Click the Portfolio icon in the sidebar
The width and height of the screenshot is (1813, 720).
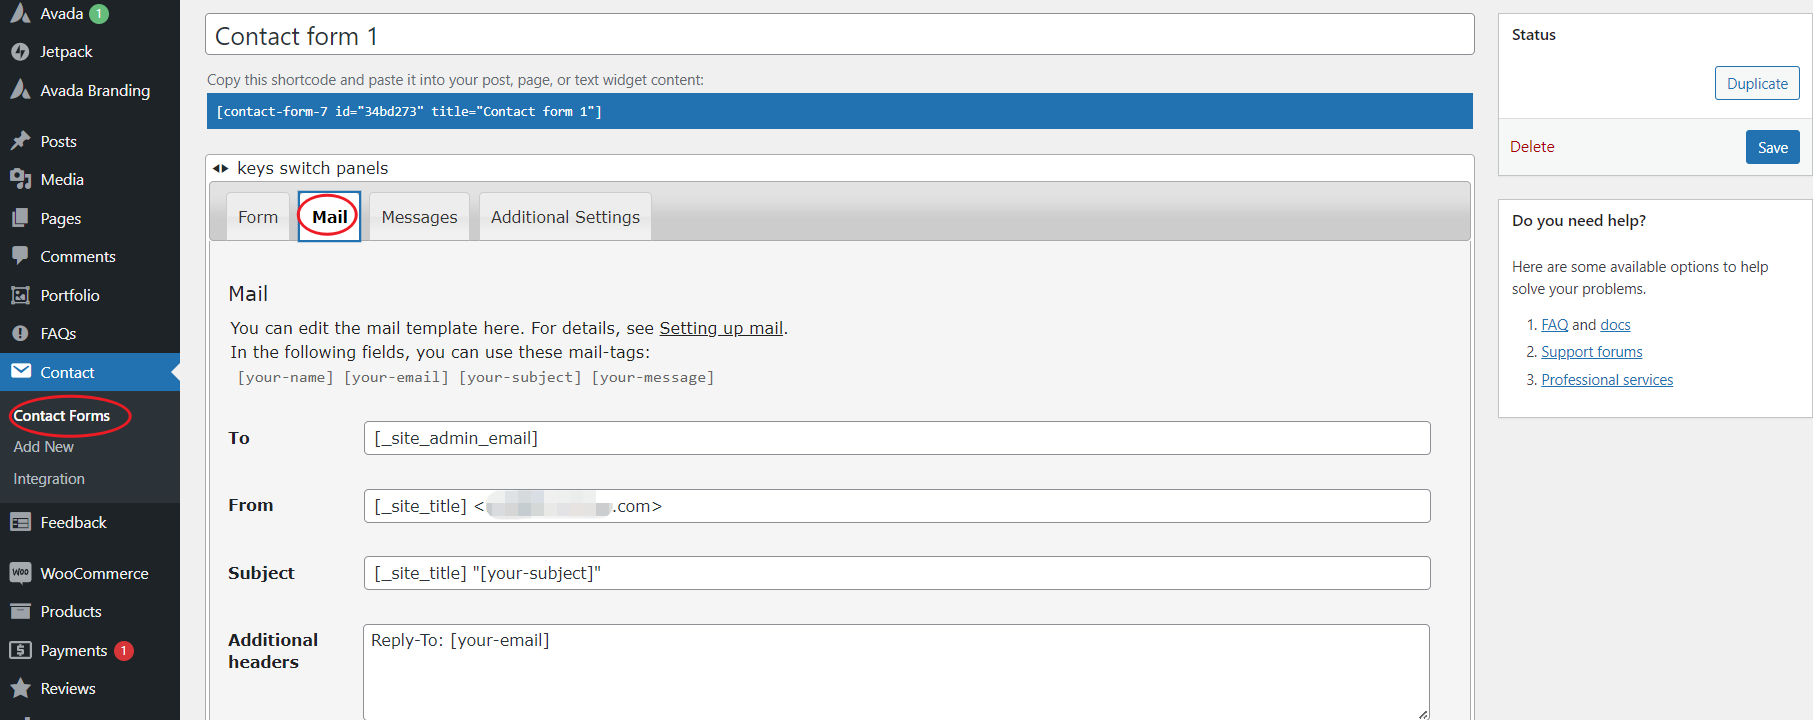pos(20,295)
